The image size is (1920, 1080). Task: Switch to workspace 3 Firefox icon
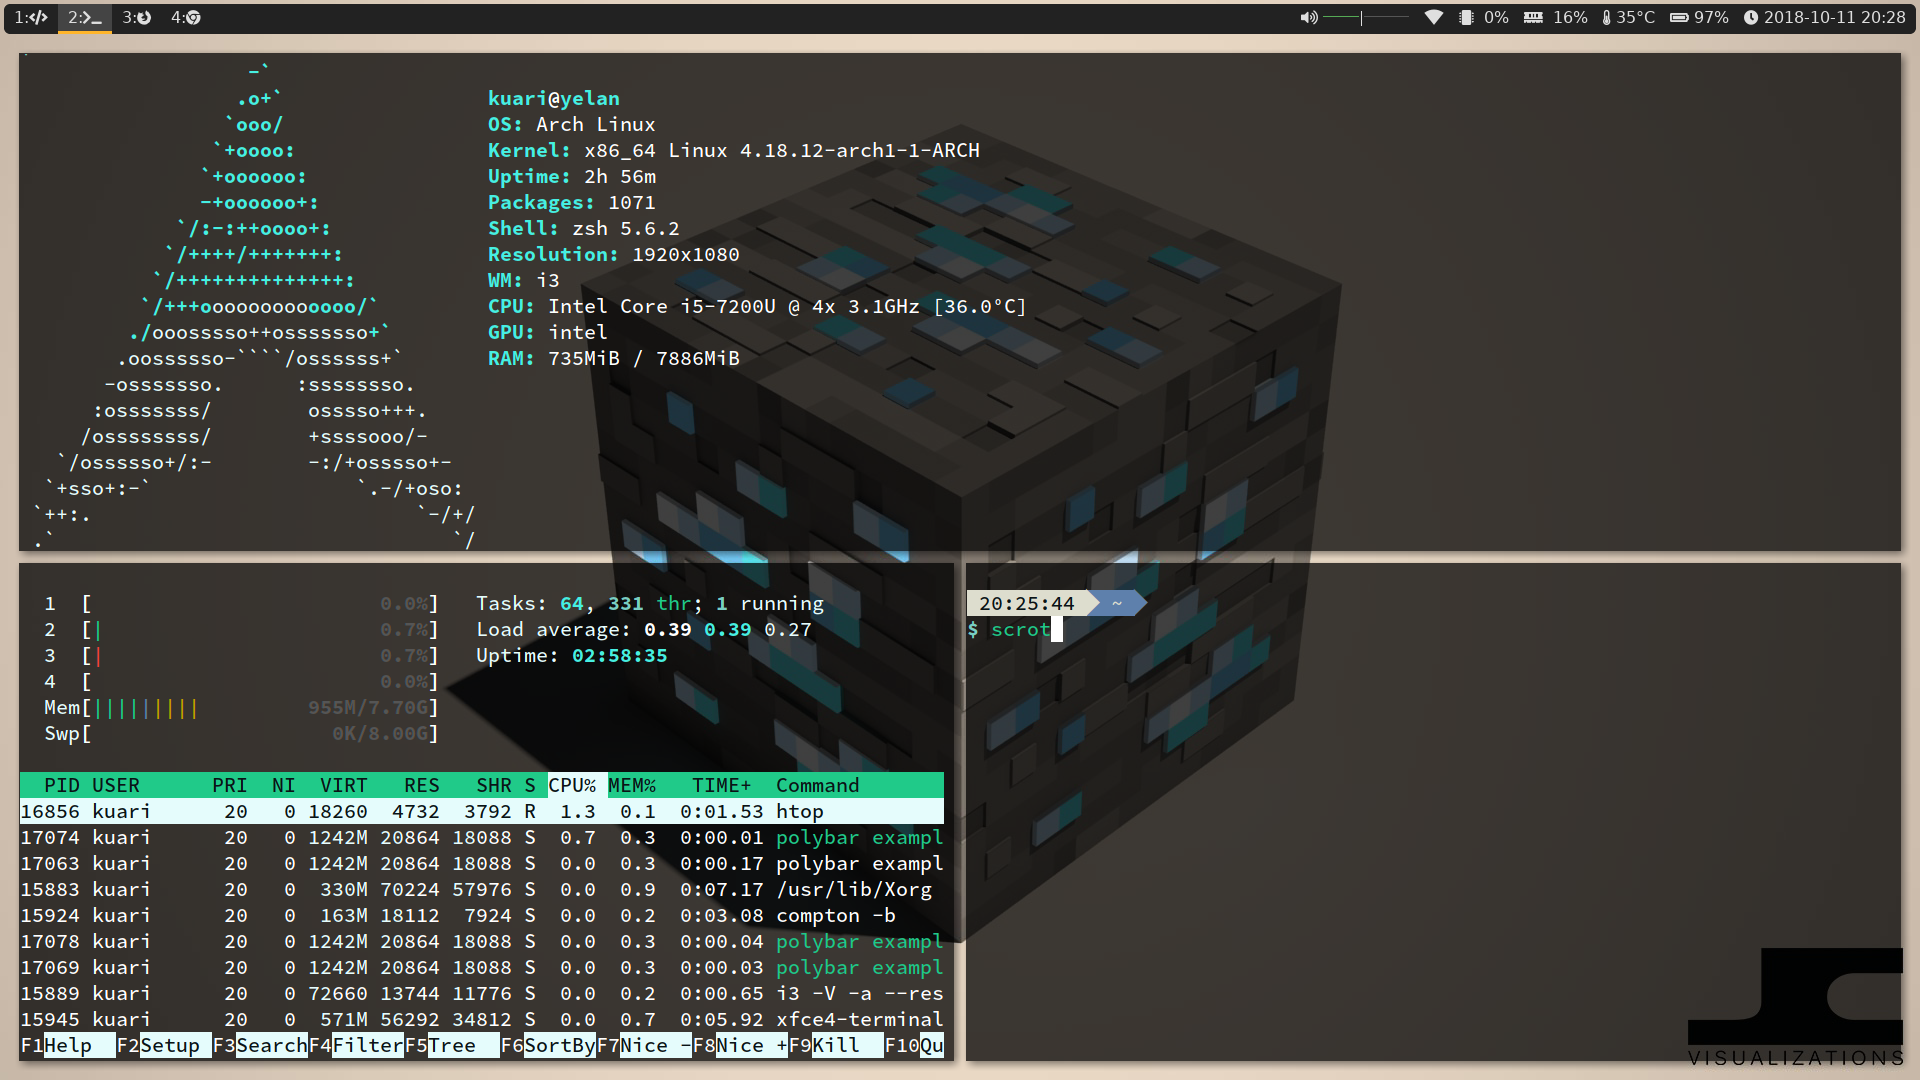[x=137, y=17]
